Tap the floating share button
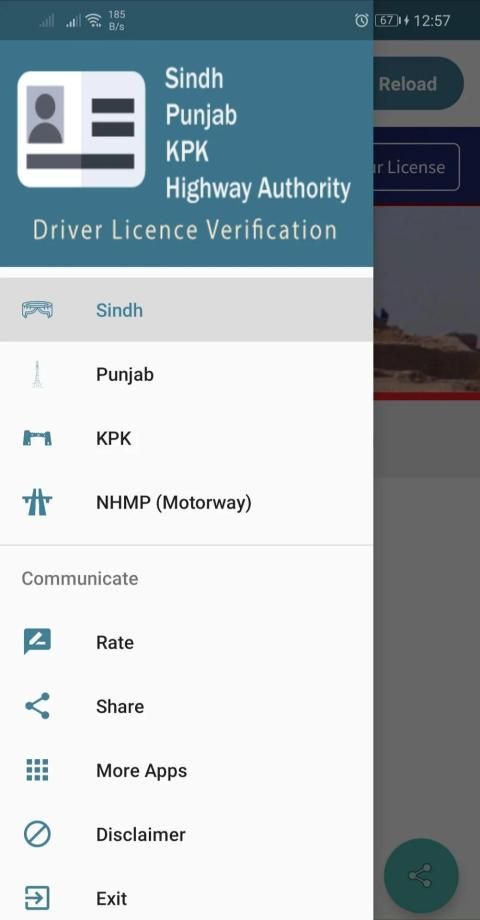 pyautogui.click(x=421, y=875)
